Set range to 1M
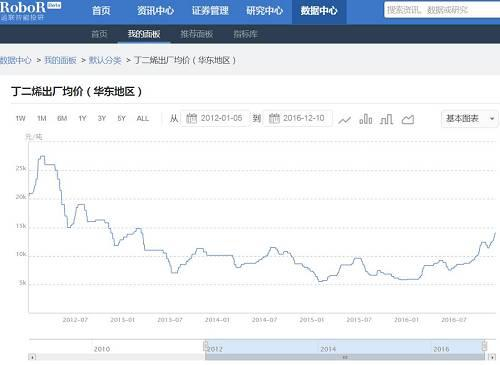500x365 pixels. point(42,118)
